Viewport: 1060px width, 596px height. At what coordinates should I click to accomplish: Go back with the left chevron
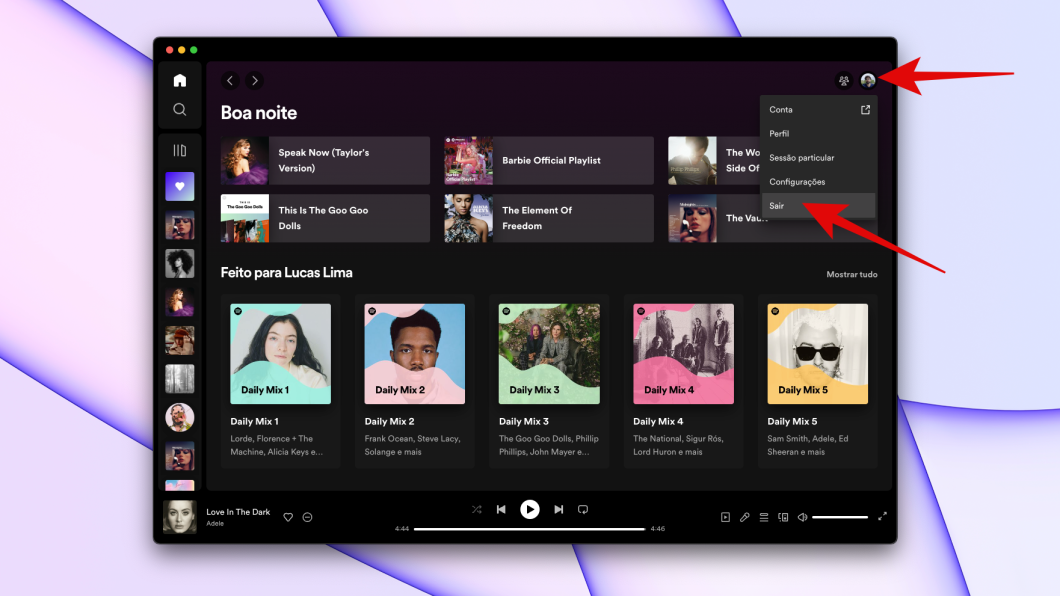pyautogui.click(x=230, y=80)
